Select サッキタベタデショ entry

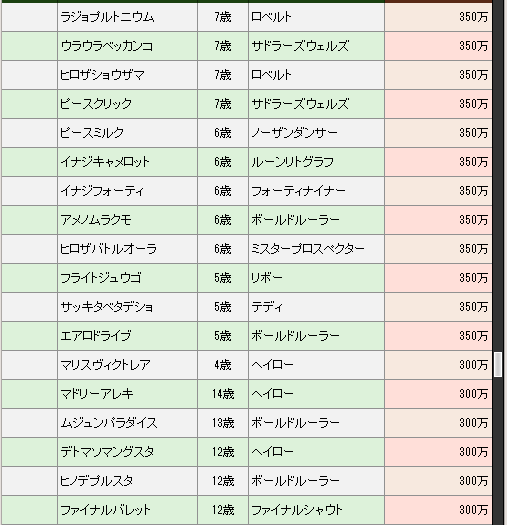246,307
